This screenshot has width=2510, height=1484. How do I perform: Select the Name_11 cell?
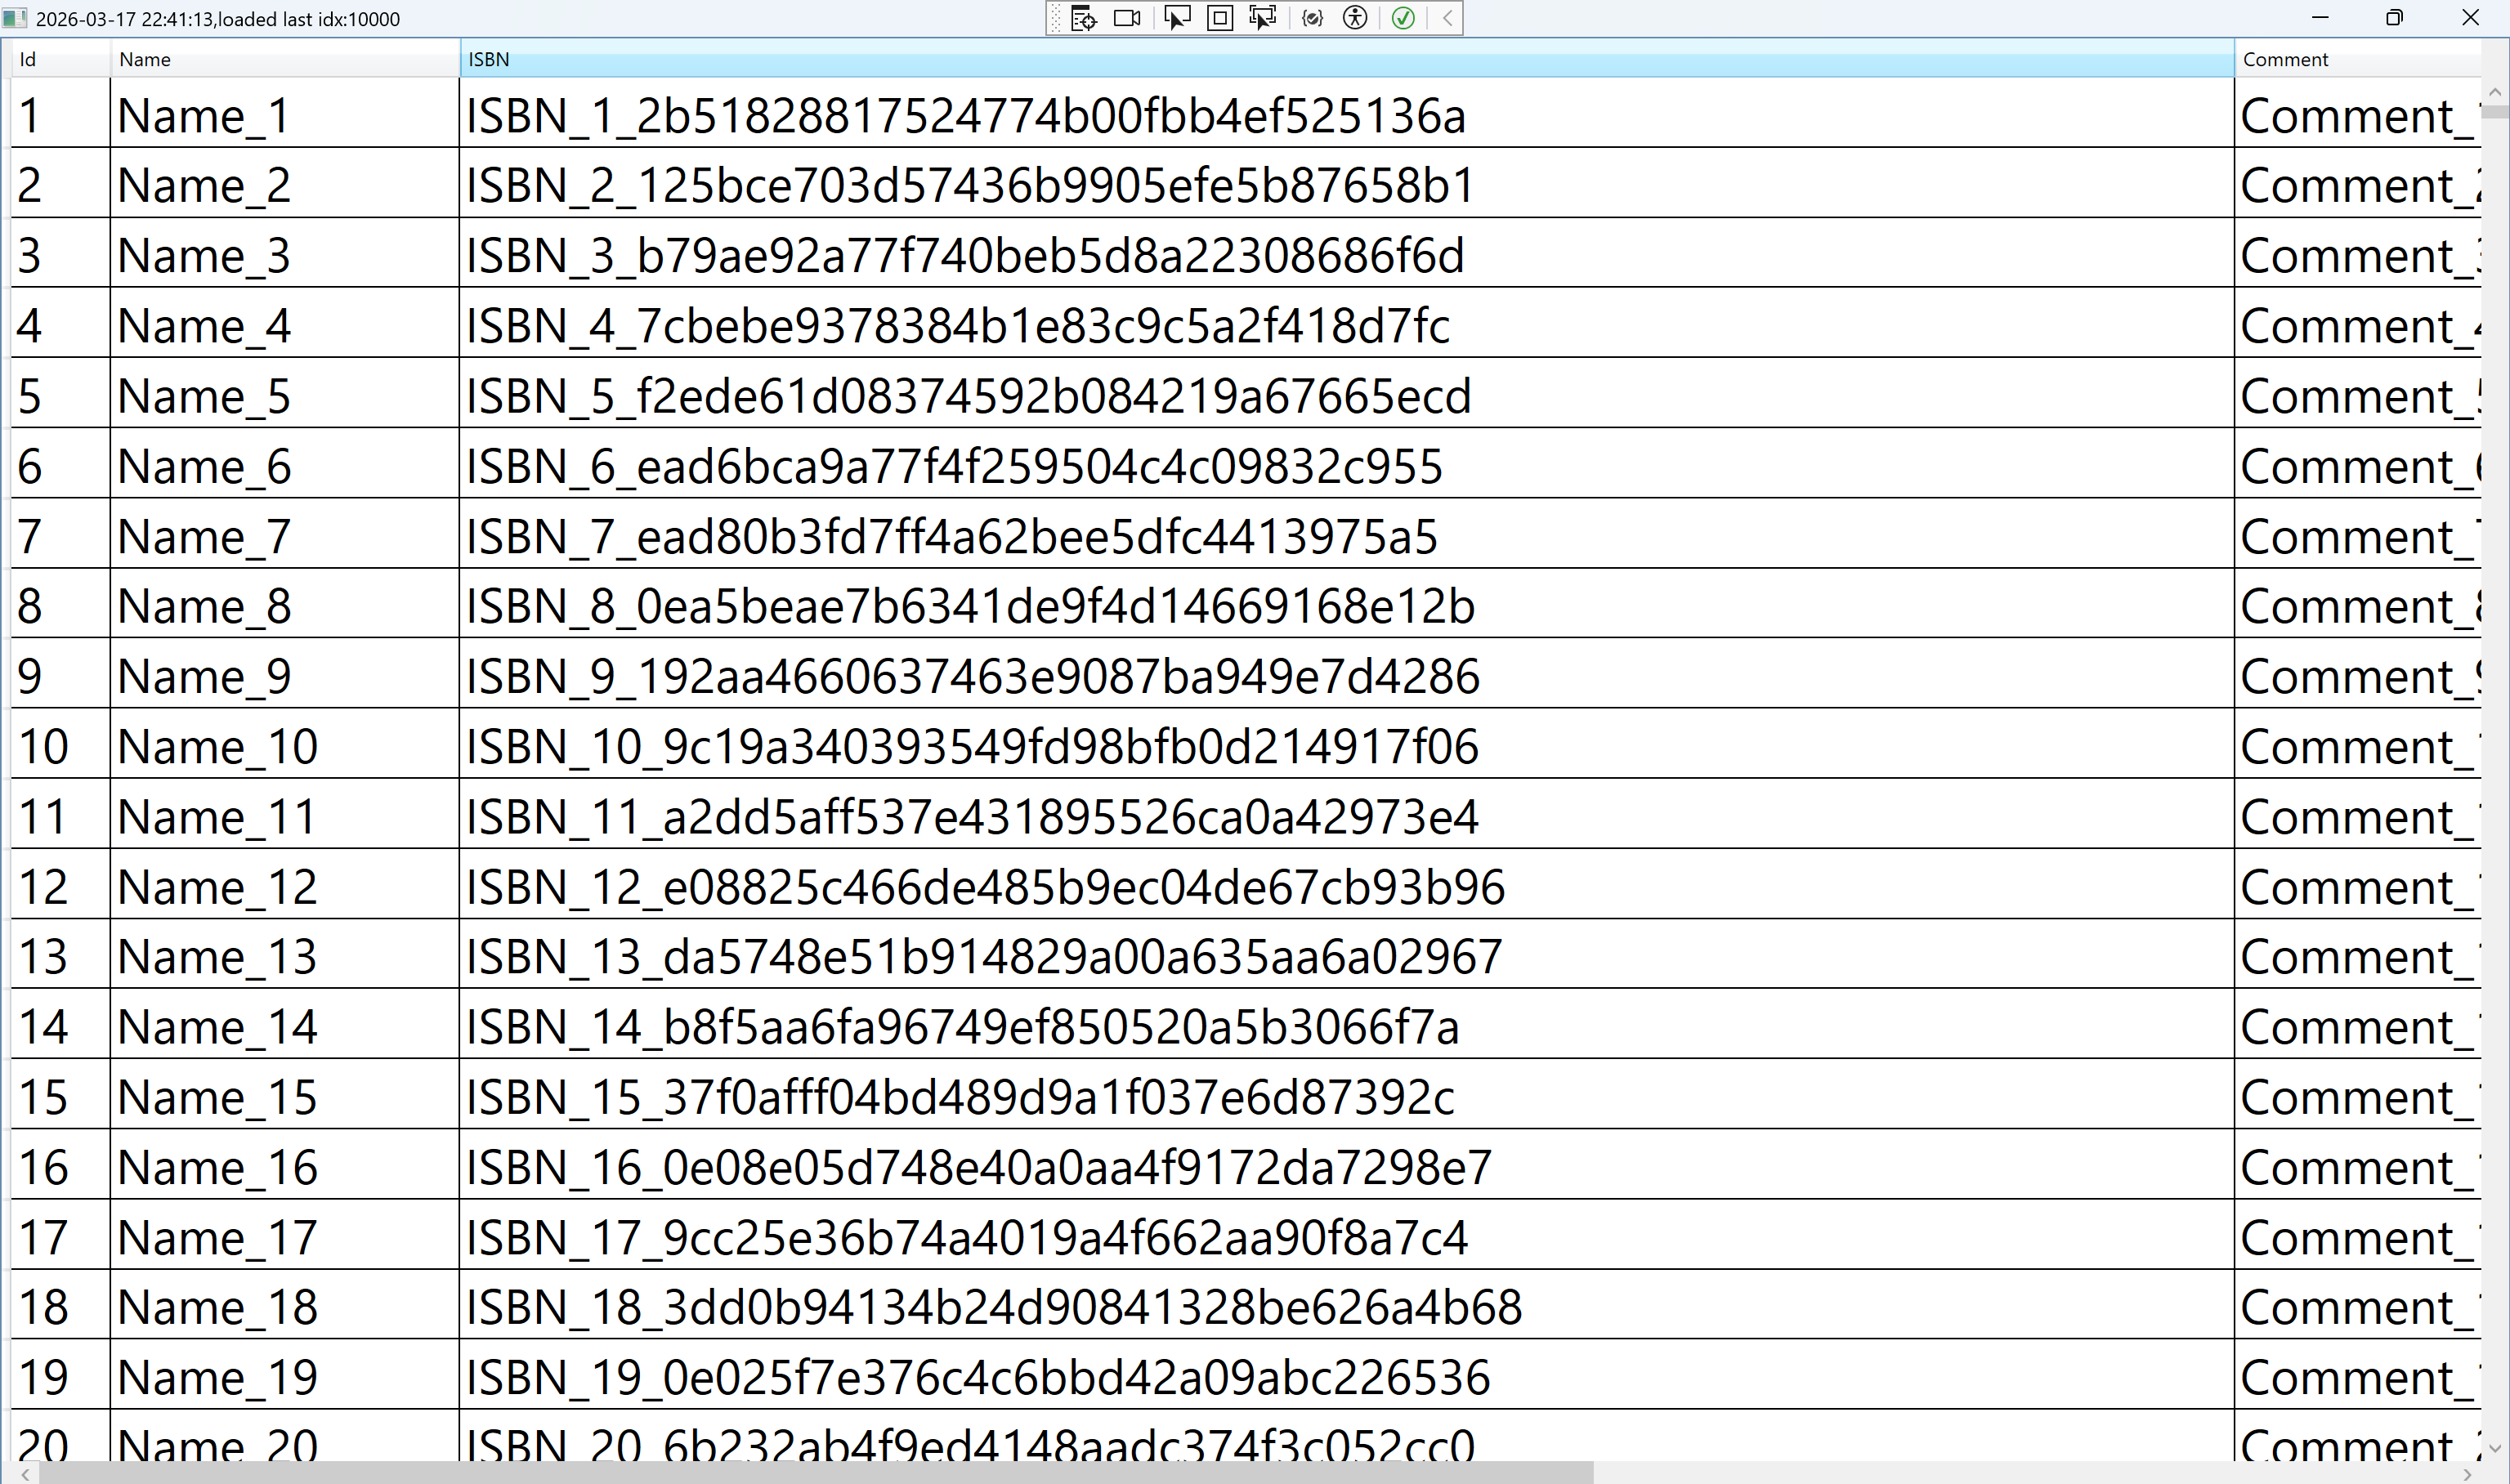coord(285,814)
